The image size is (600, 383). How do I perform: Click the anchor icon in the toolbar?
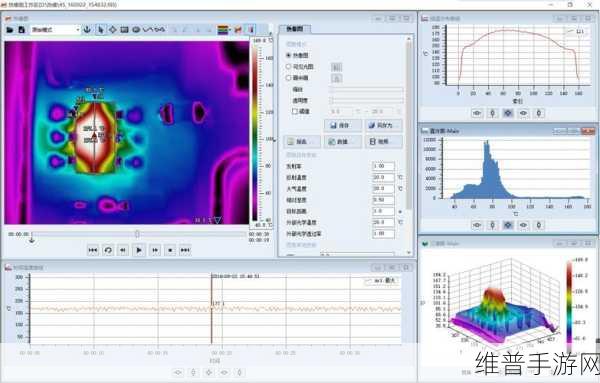tap(88, 29)
